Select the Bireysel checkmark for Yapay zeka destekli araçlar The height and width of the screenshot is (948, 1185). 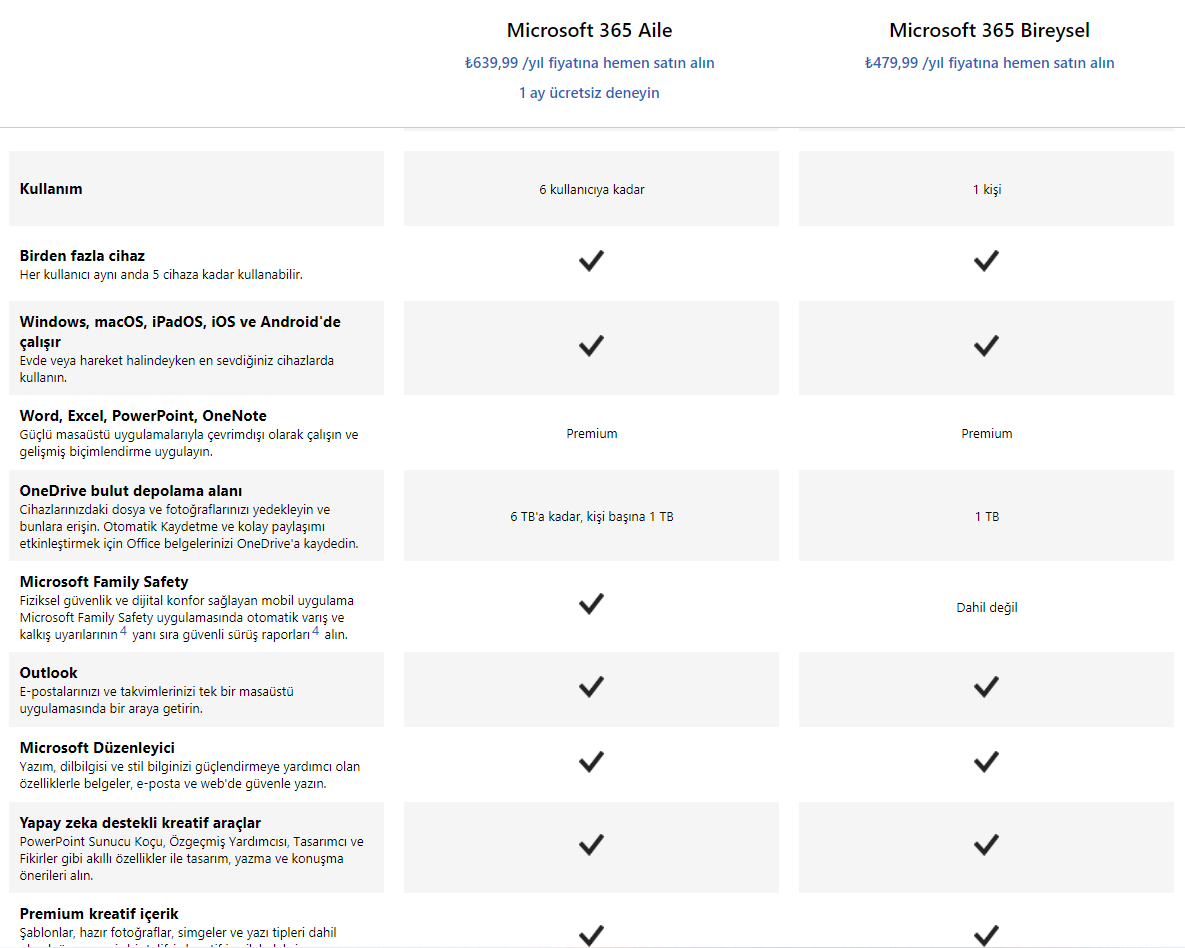tap(986, 845)
